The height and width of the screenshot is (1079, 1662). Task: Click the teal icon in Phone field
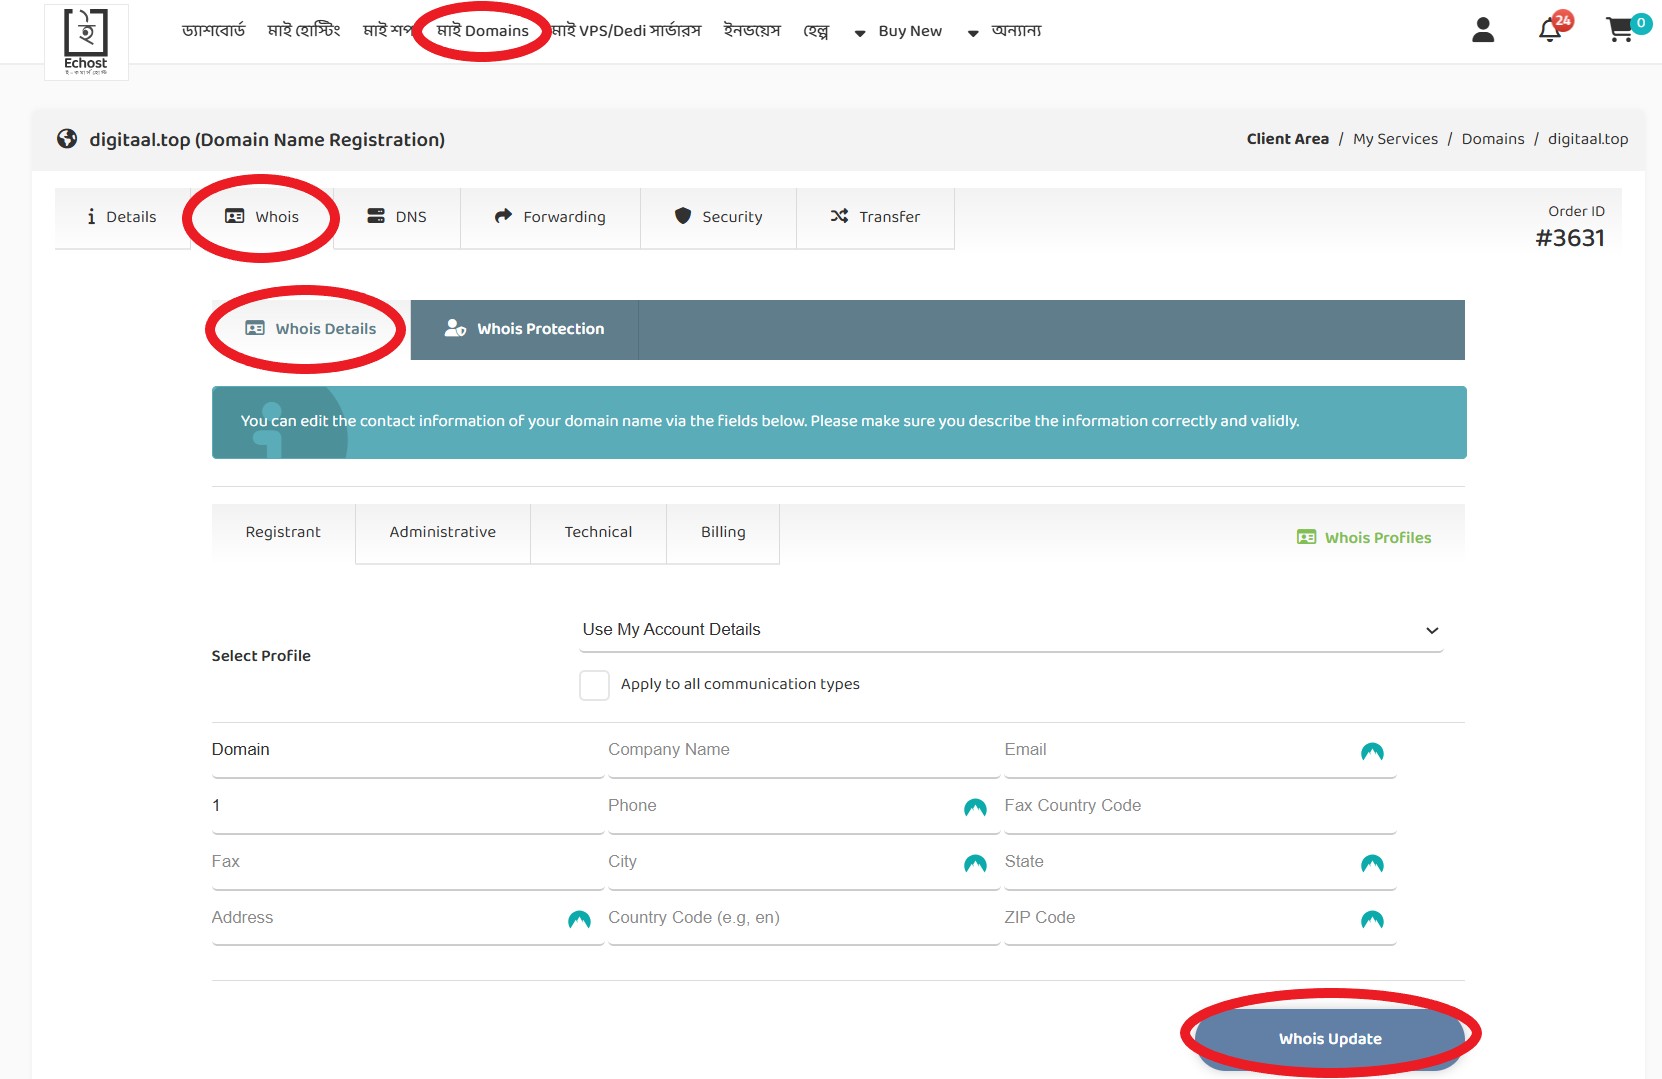[975, 808]
